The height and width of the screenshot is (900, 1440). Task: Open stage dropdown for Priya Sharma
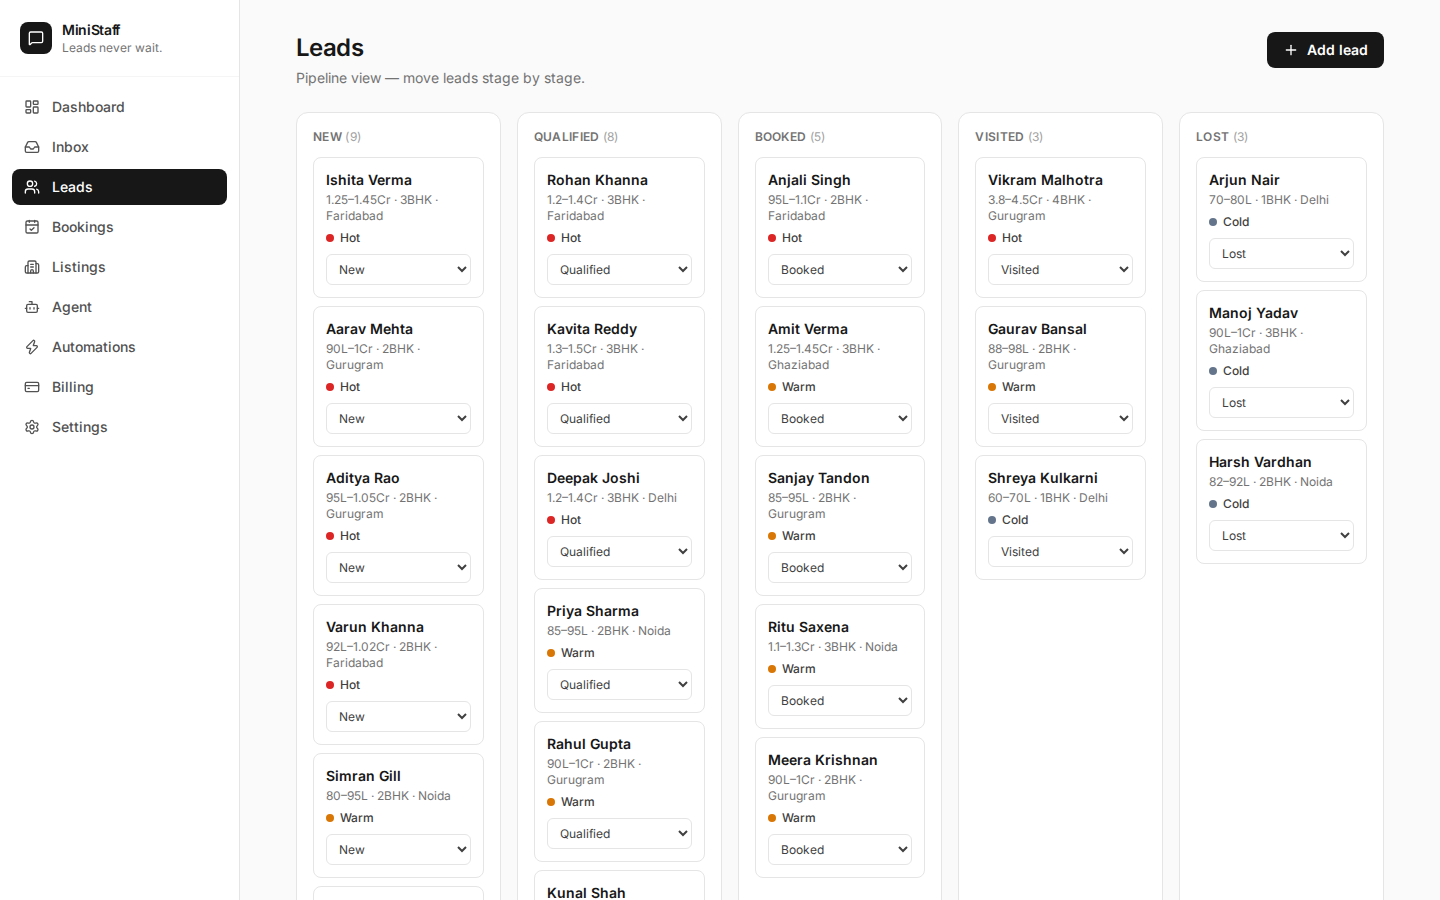click(619, 685)
